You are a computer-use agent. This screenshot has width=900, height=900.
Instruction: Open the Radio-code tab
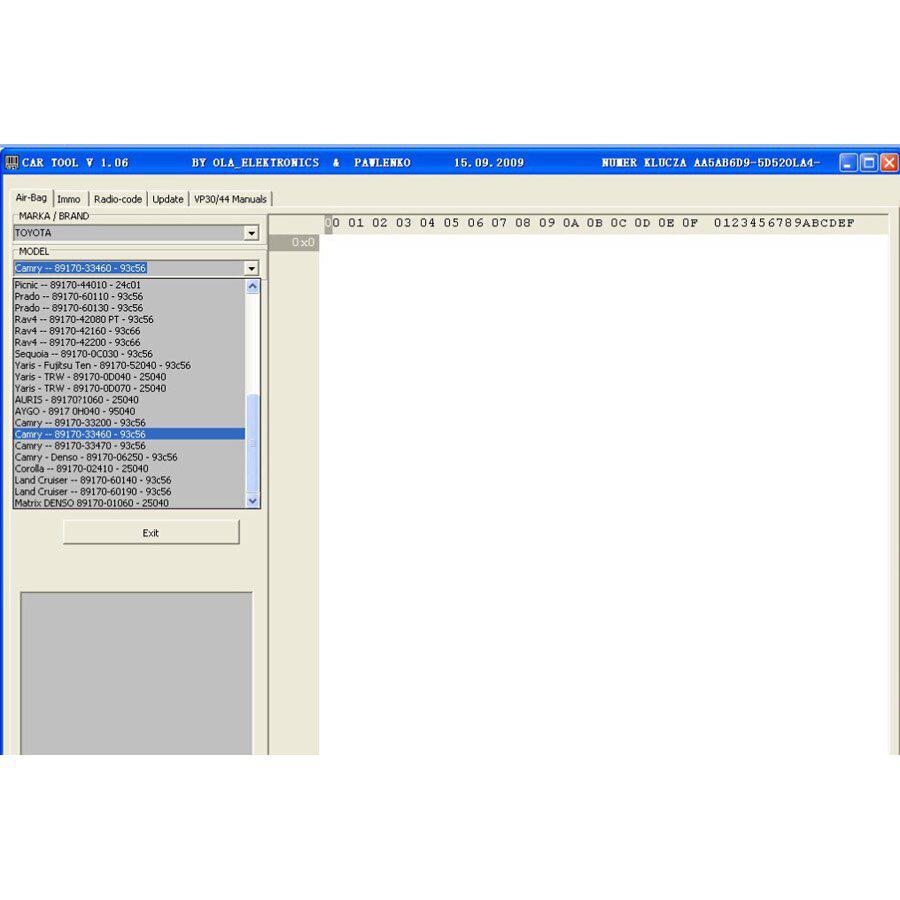click(118, 199)
